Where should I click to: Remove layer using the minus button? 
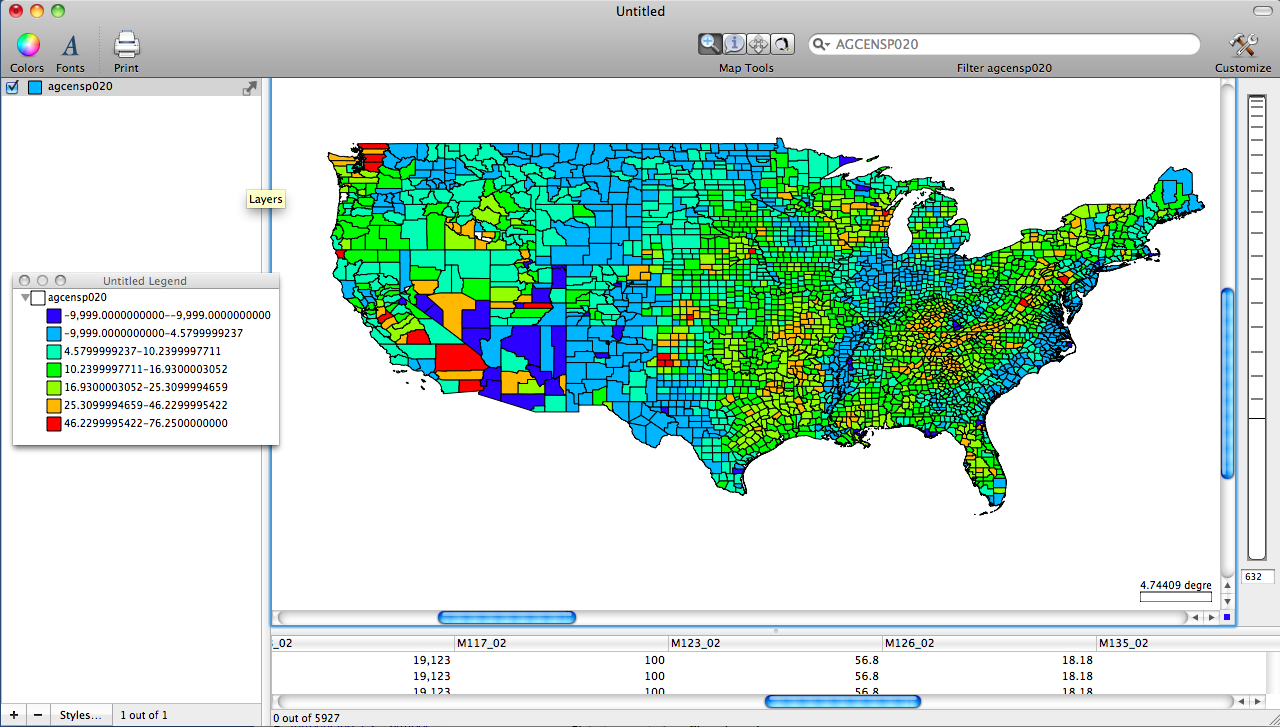coord(38,715)
